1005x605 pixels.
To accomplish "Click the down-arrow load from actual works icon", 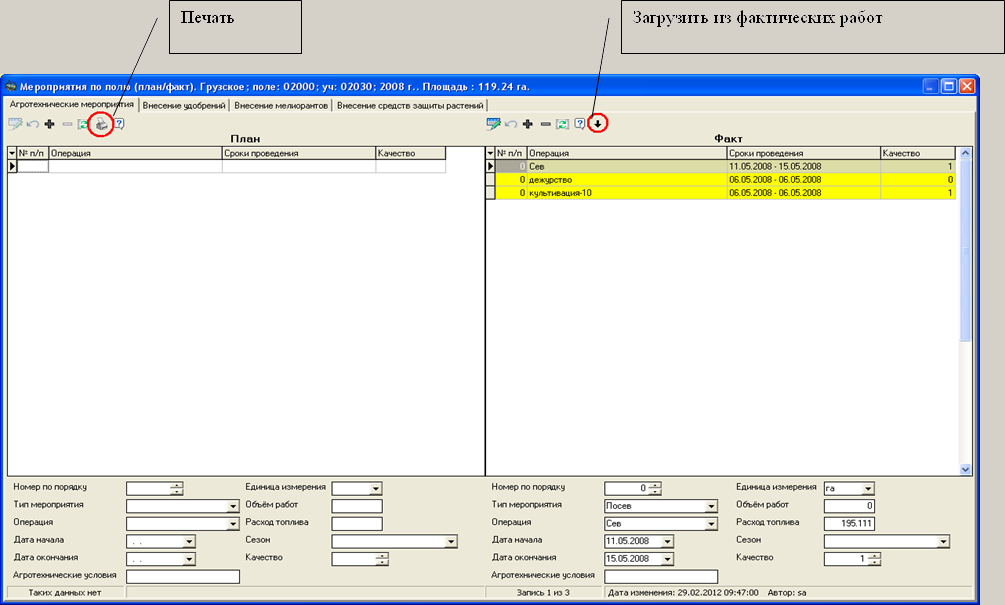I will (x=597, y=124).
